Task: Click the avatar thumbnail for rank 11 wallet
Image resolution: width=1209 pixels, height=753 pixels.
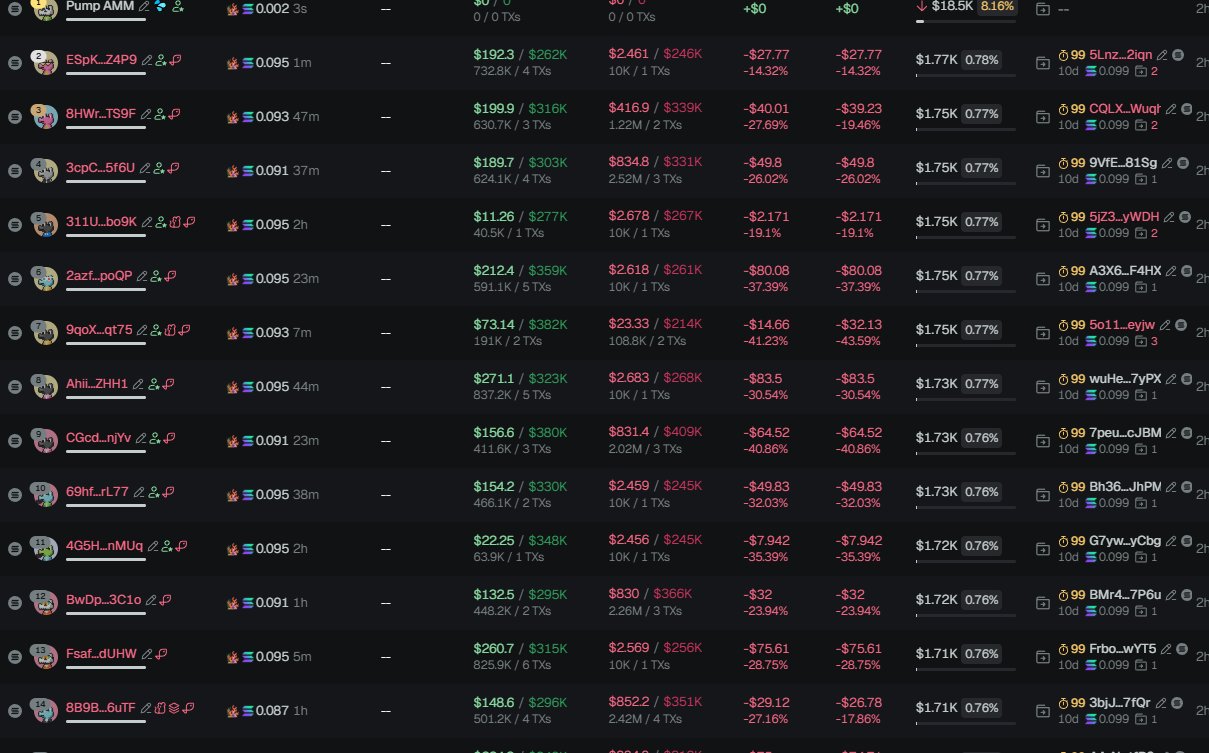Action: click(x=43, y=548)
